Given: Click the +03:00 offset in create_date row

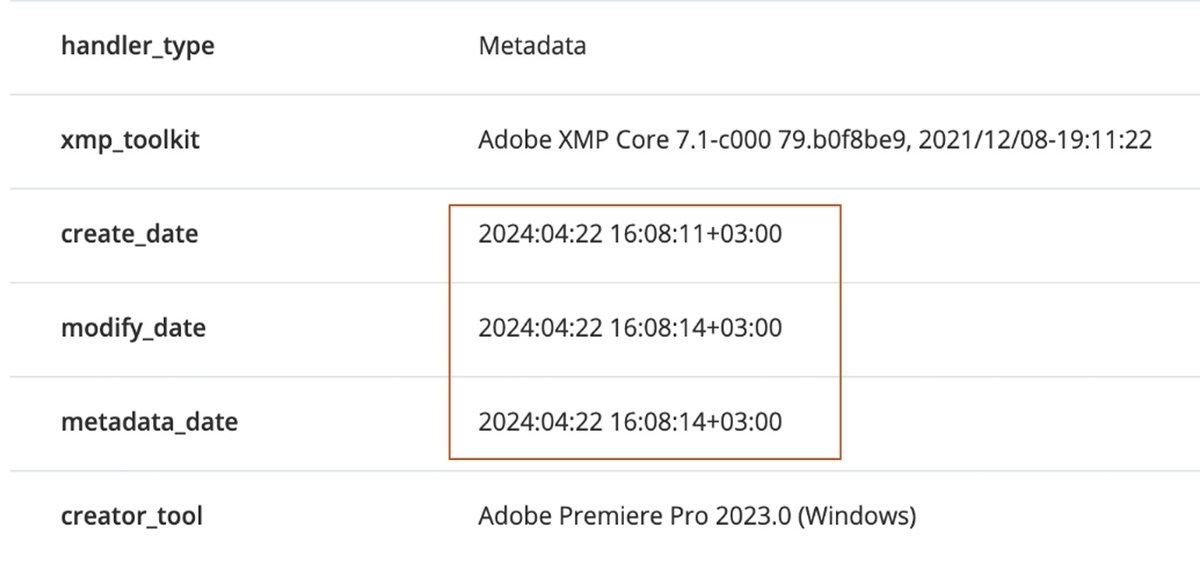Looking at the screenshot, I should click(x=745, y=234).
